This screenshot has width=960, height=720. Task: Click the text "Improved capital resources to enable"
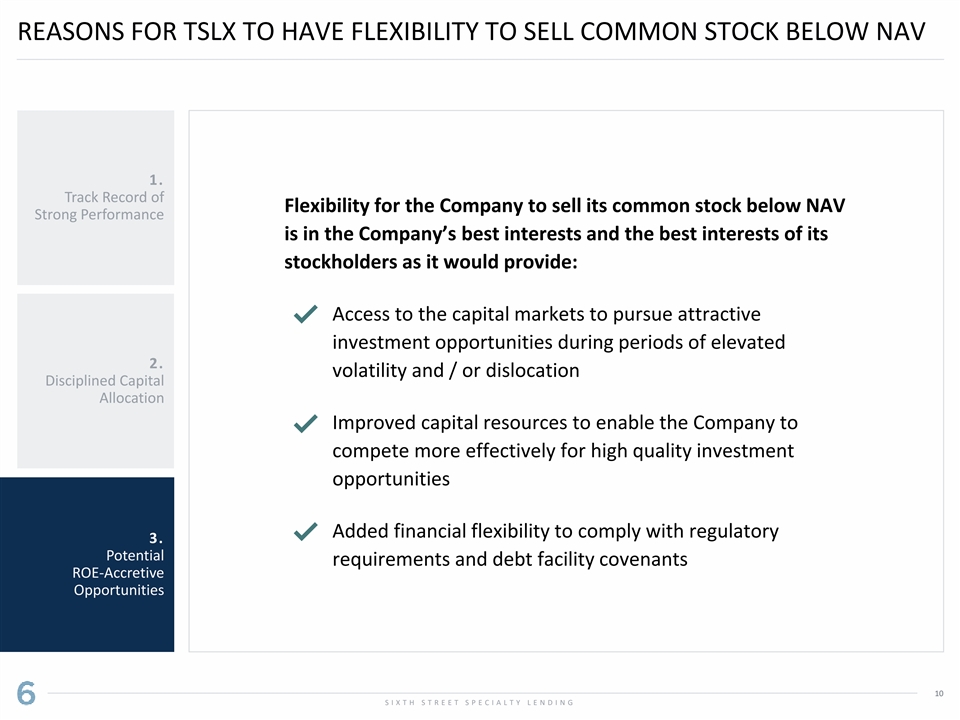pos(564,423)
